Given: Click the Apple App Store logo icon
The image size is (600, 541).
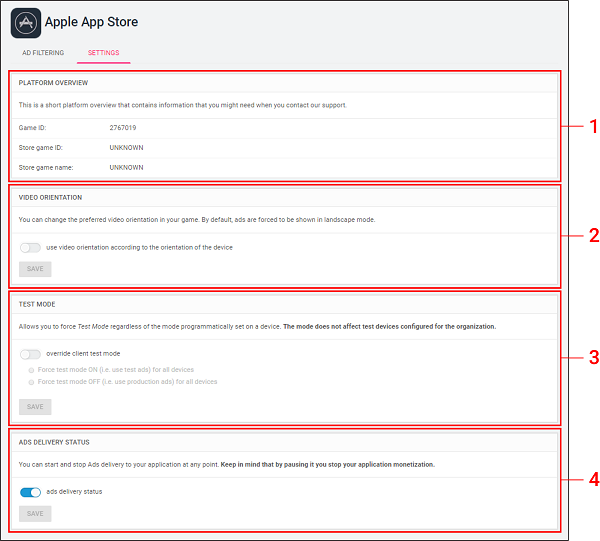Looking at the screenshot, I should [26, 22].
